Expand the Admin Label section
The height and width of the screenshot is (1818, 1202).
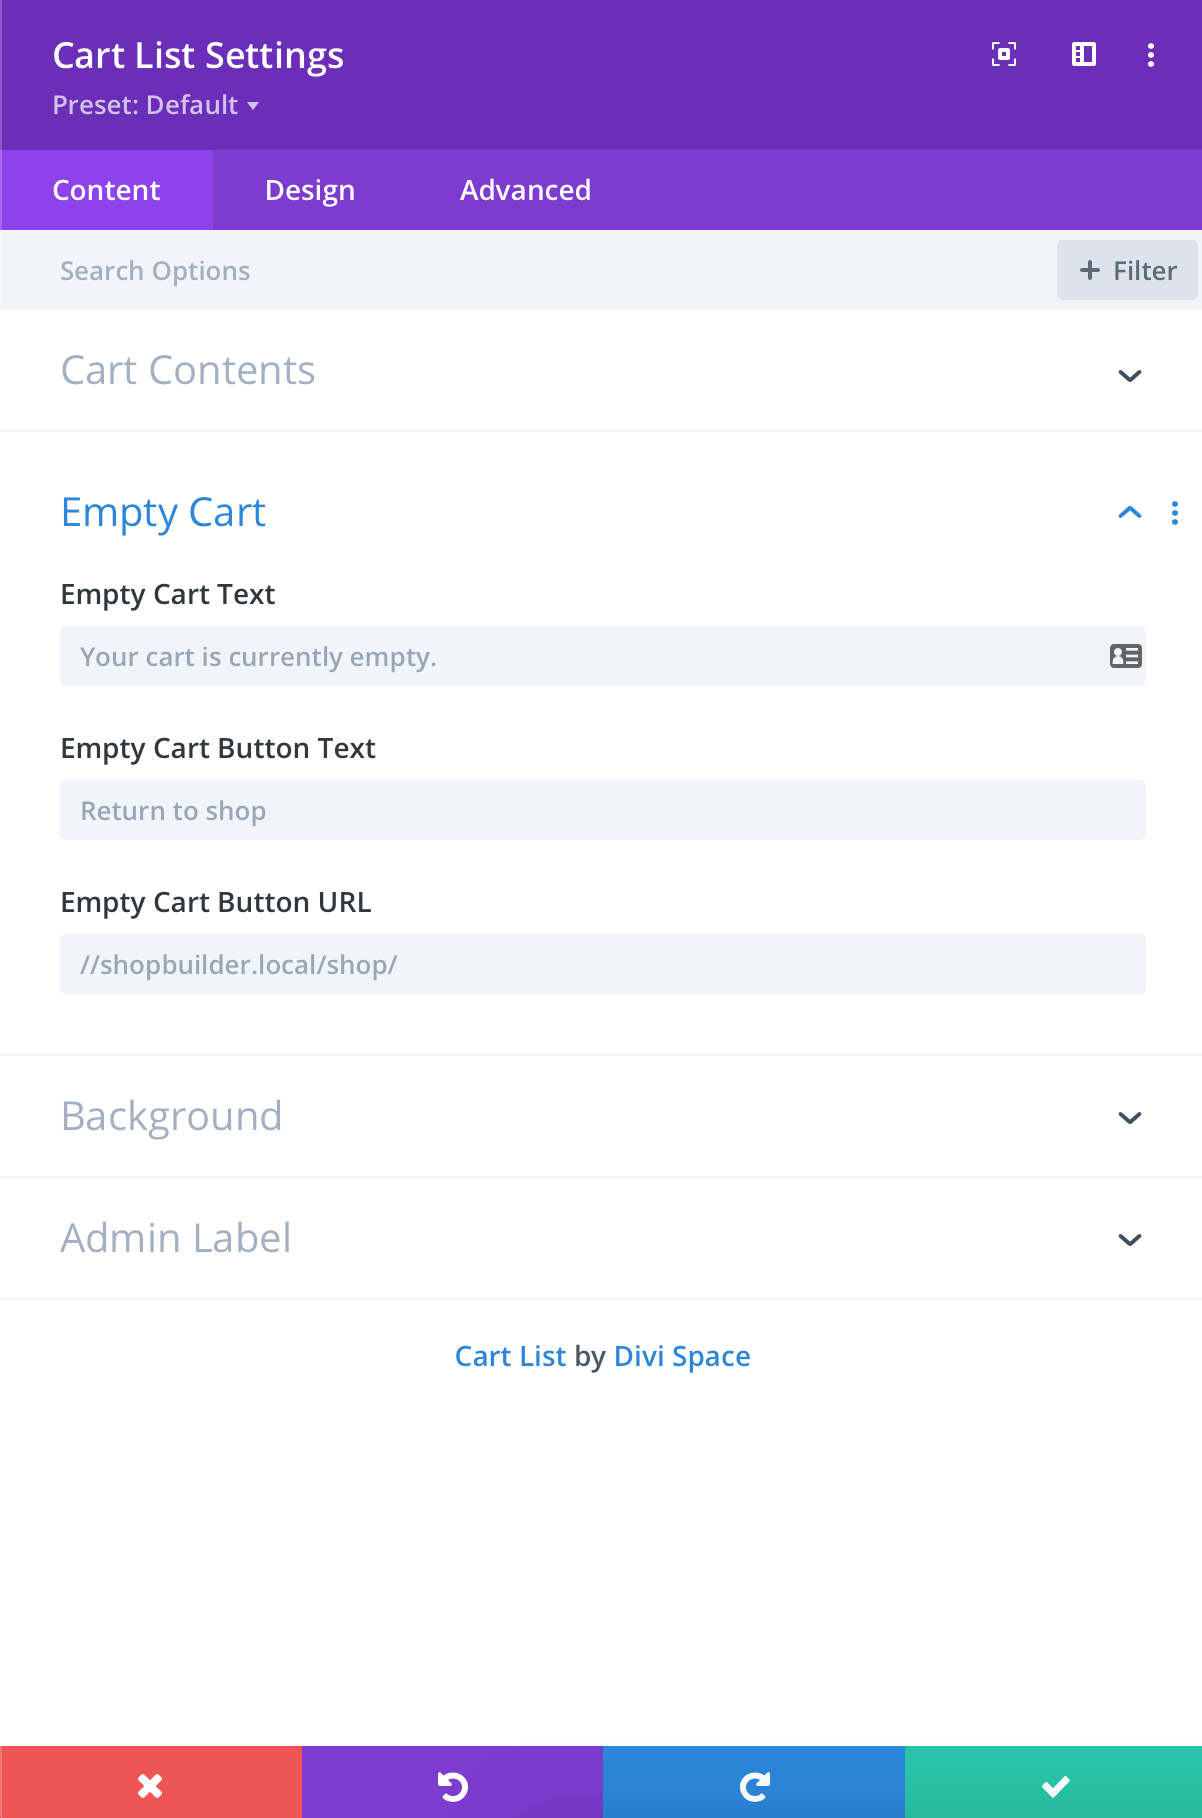601,1239
